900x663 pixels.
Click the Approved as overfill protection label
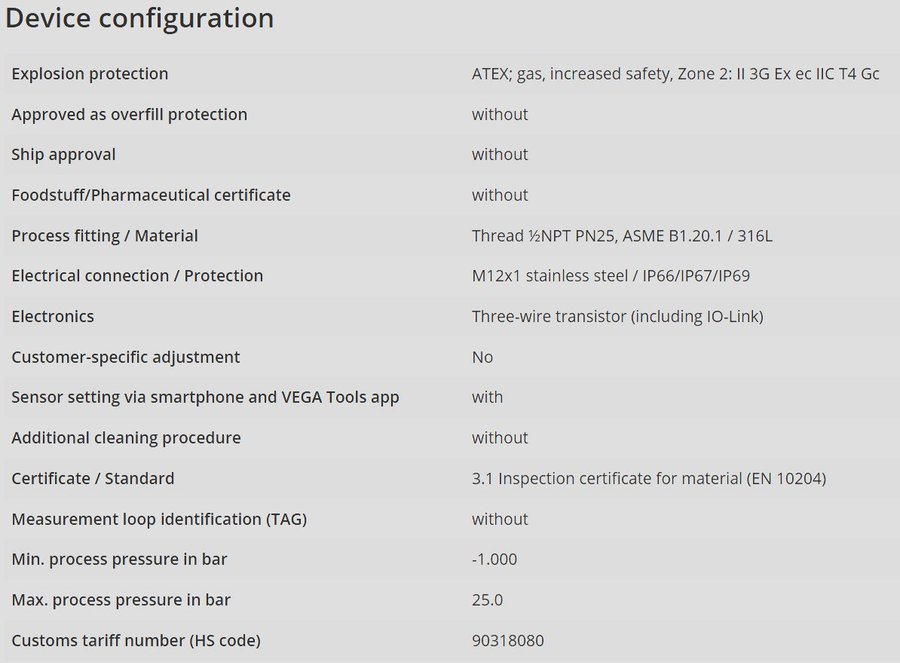[129, 114]
